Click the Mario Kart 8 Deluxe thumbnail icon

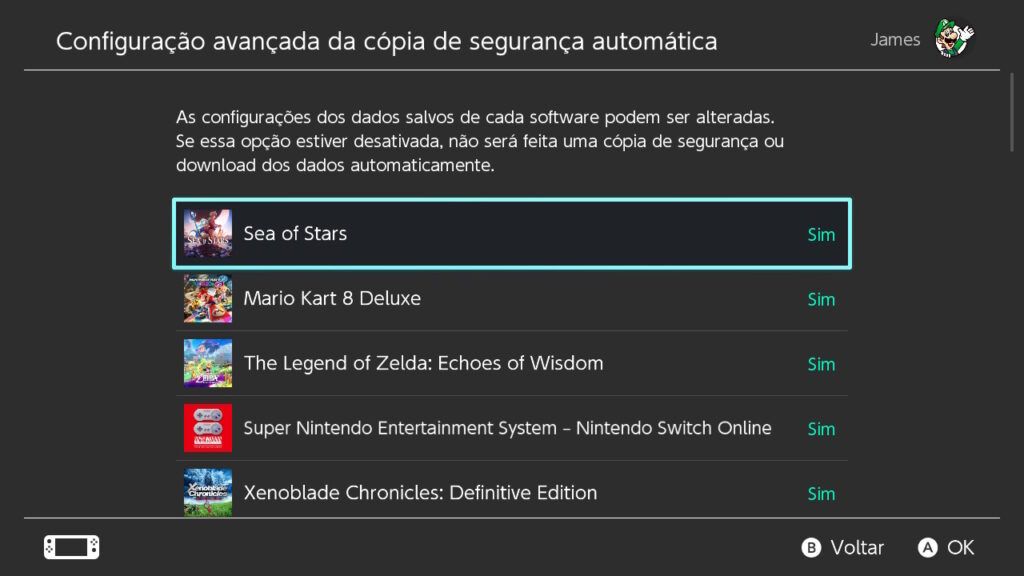pos(207,298)
